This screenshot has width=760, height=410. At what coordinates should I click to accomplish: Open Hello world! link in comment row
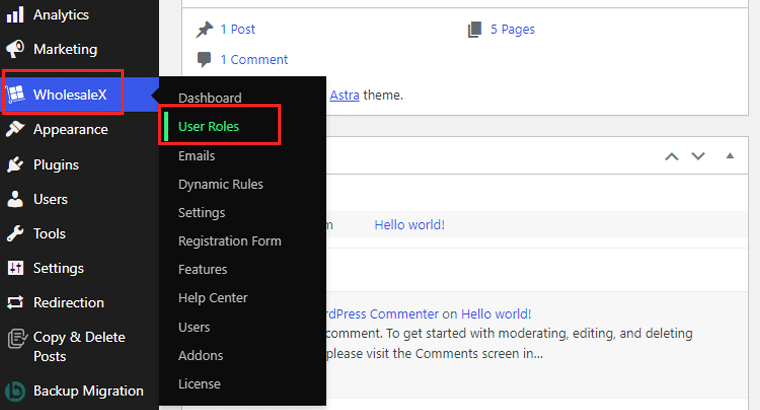496,314
